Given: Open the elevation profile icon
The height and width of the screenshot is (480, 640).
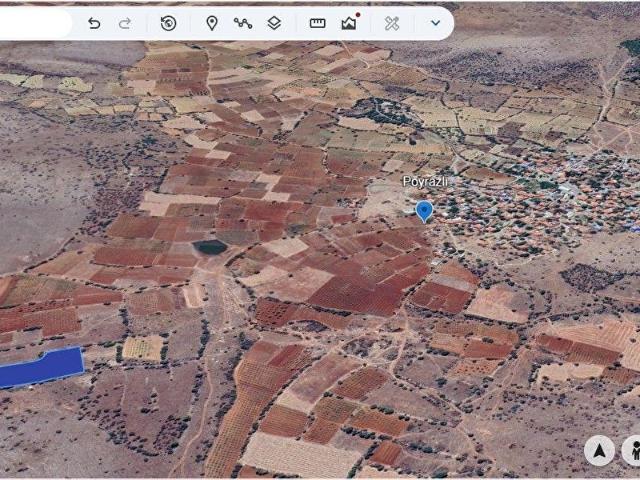Looking at the screenshot, I should coord(349,23).
